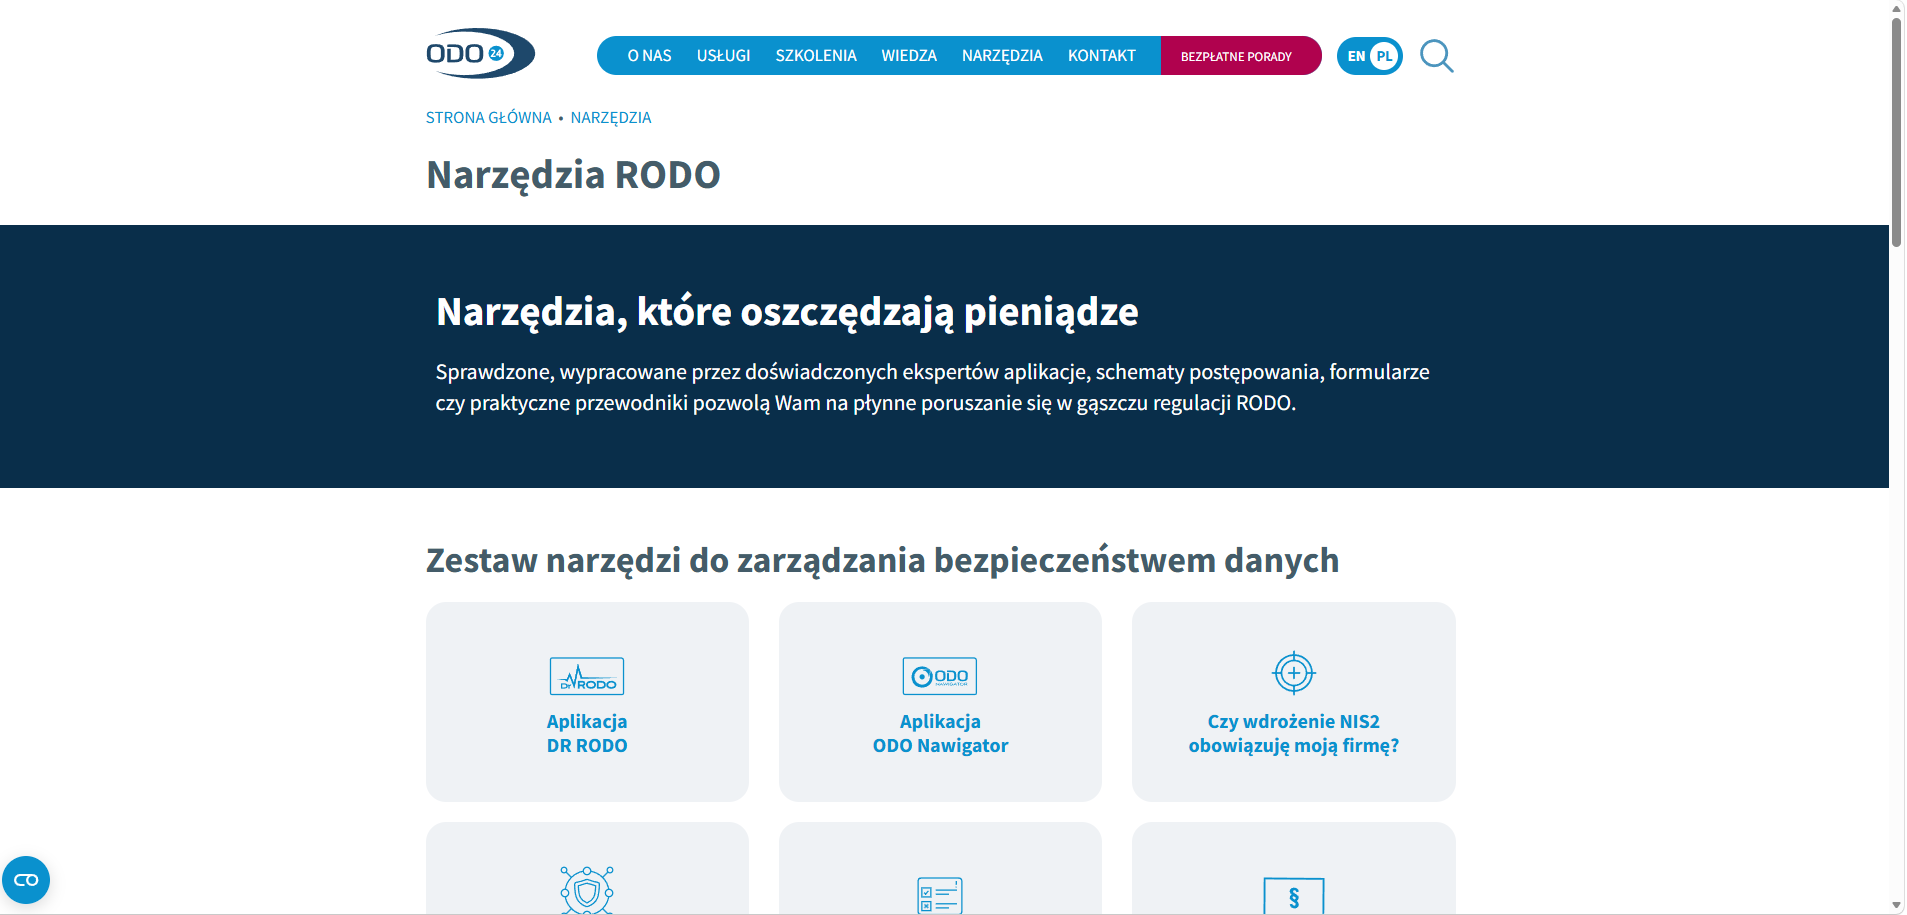The width and height of the screenshot is (1907, 915).
Task: Open the ODO Nawigator application icon
Action: click(939, 676)
